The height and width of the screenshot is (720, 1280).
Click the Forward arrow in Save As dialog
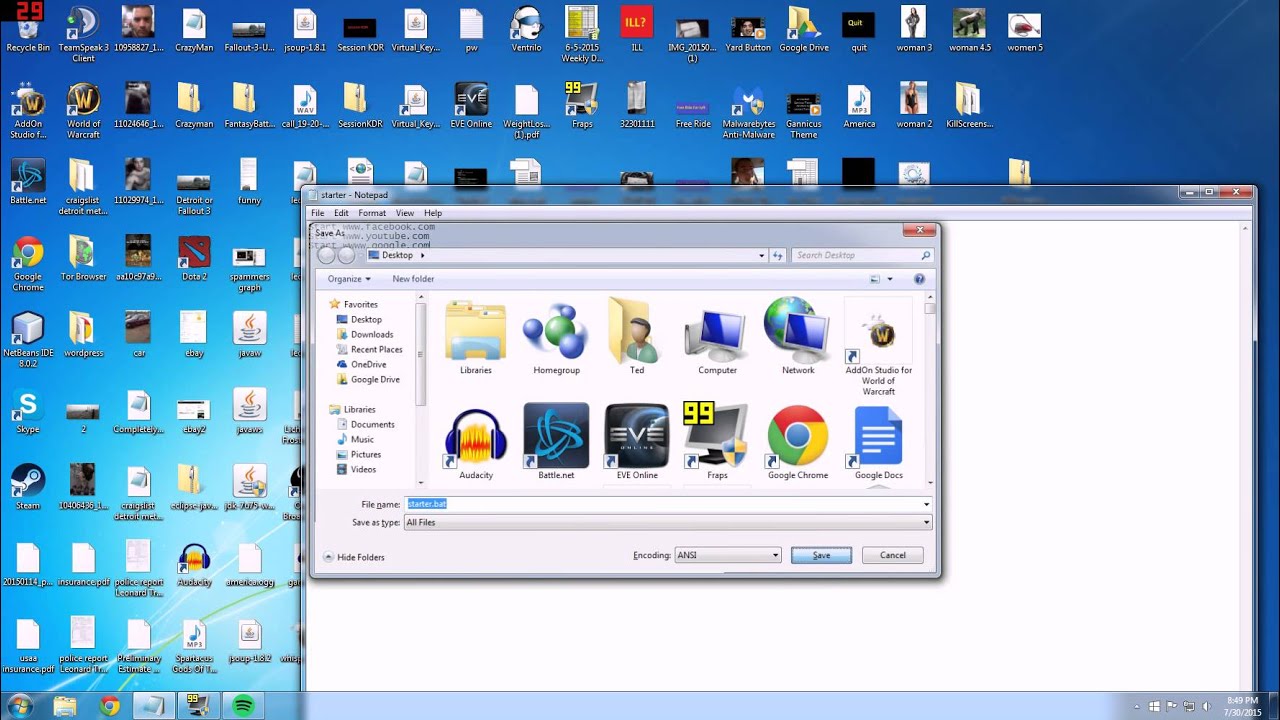[346, 255]
